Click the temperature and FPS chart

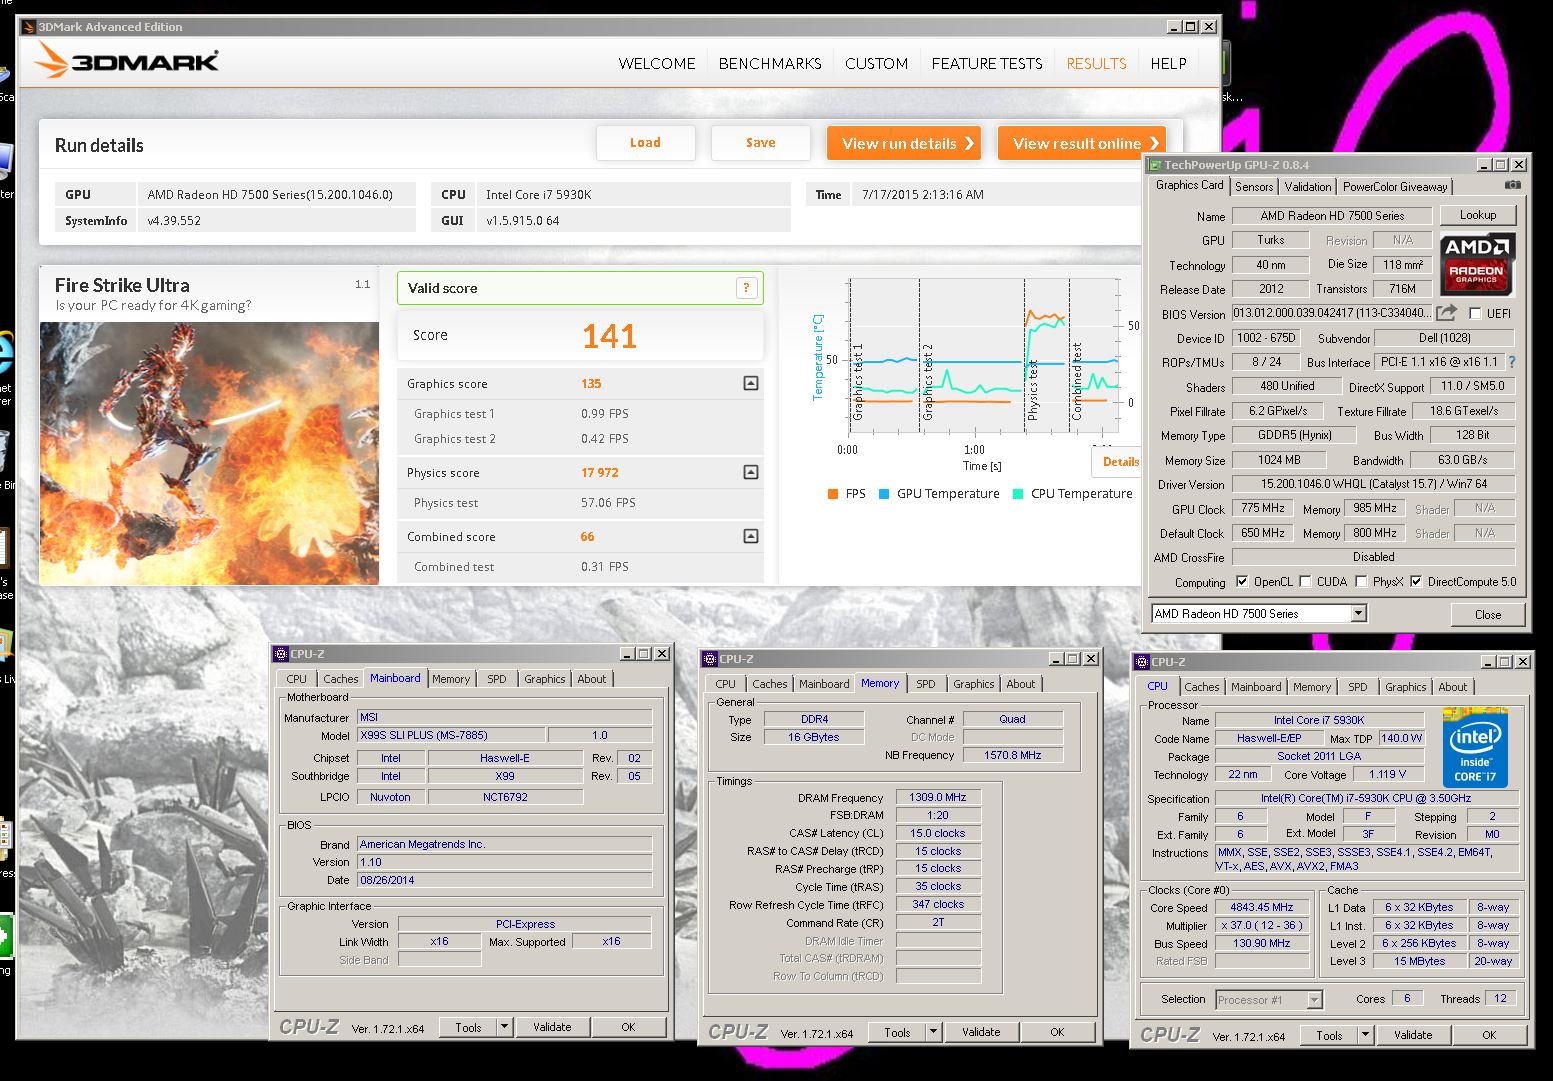[984, 357]
